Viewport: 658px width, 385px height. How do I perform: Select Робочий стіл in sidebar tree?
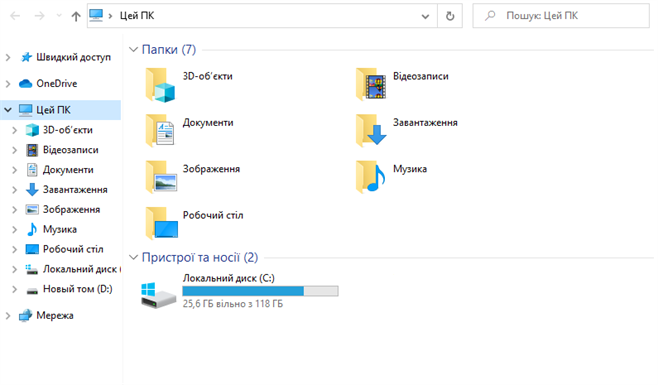73,249
